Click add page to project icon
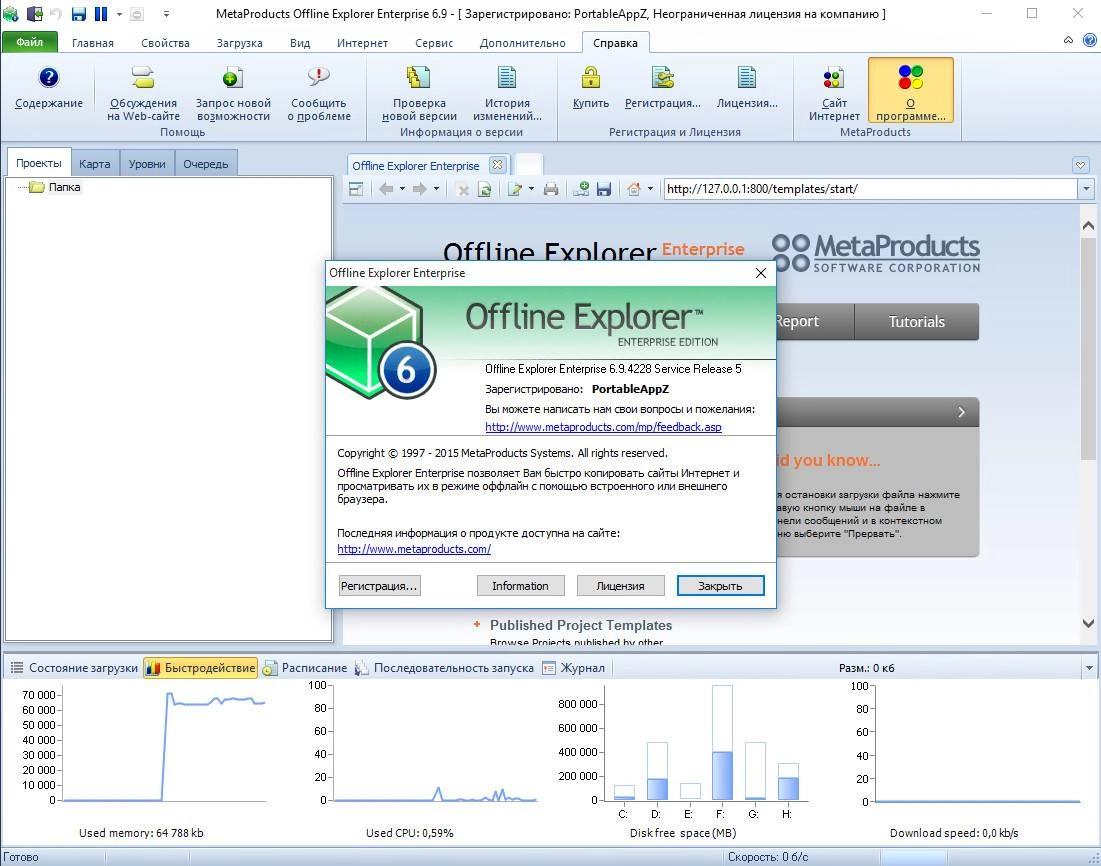 click(581, 189)
